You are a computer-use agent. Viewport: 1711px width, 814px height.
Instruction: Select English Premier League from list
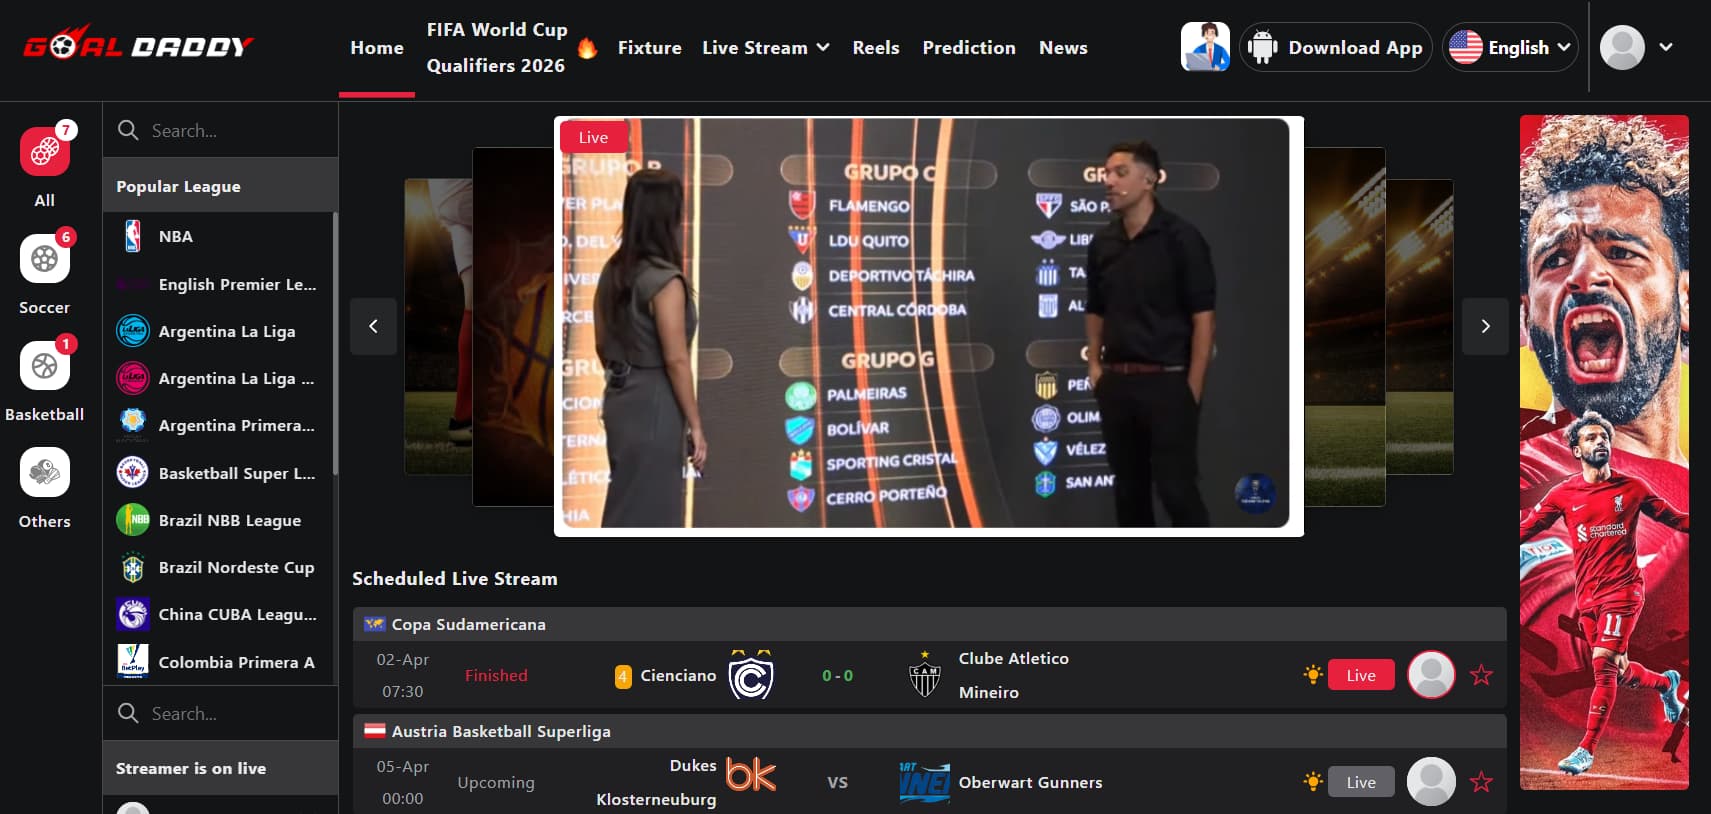219,284
